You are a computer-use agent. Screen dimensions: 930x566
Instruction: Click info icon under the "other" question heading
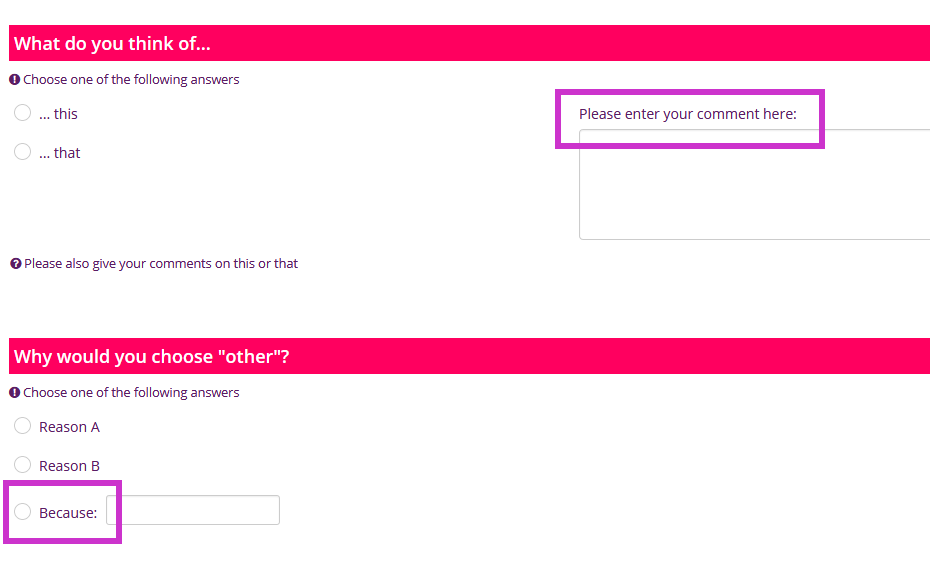[x=15, y=393]
